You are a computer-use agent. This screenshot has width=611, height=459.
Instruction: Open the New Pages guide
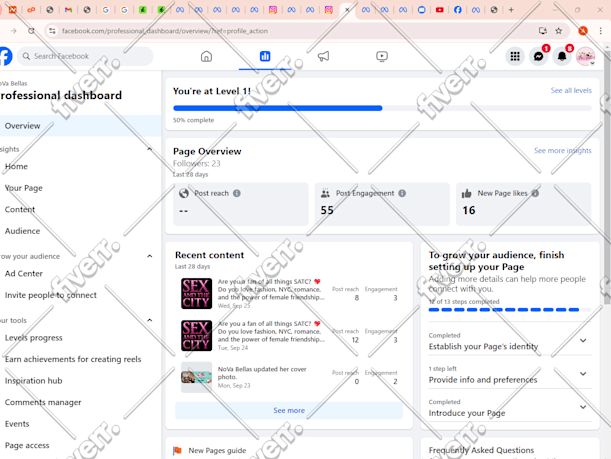point(217,450)
